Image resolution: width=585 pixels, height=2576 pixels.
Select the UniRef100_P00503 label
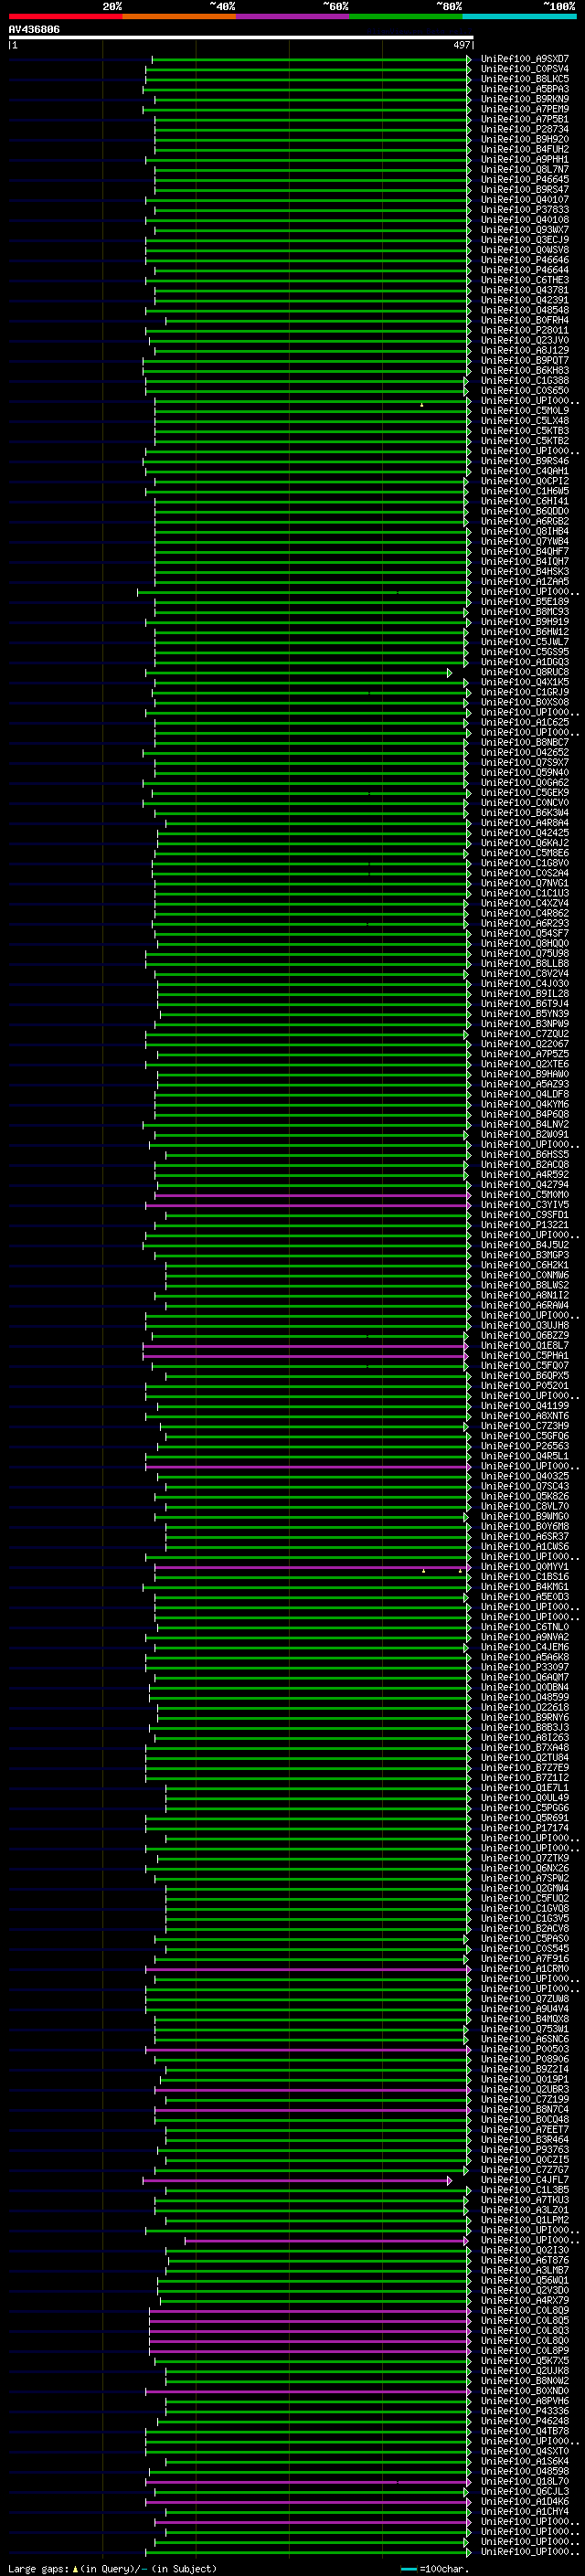(x=525, y=2050)
